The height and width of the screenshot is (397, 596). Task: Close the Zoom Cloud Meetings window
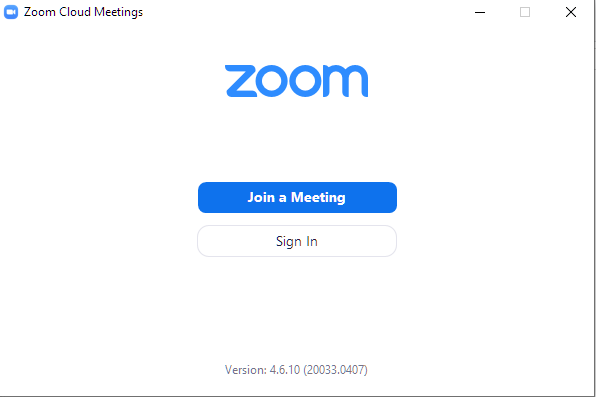(571, 12)
